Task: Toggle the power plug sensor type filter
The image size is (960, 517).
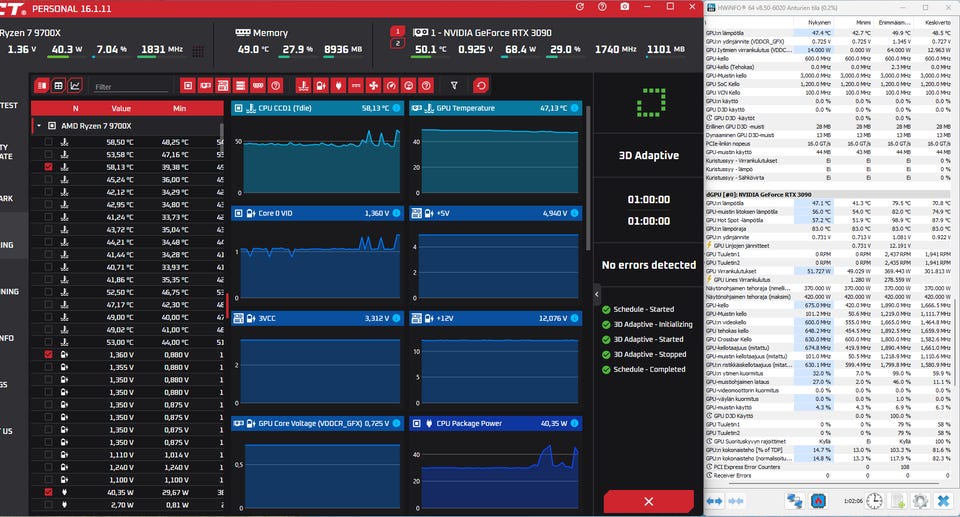Action: (x=338, y=86)
